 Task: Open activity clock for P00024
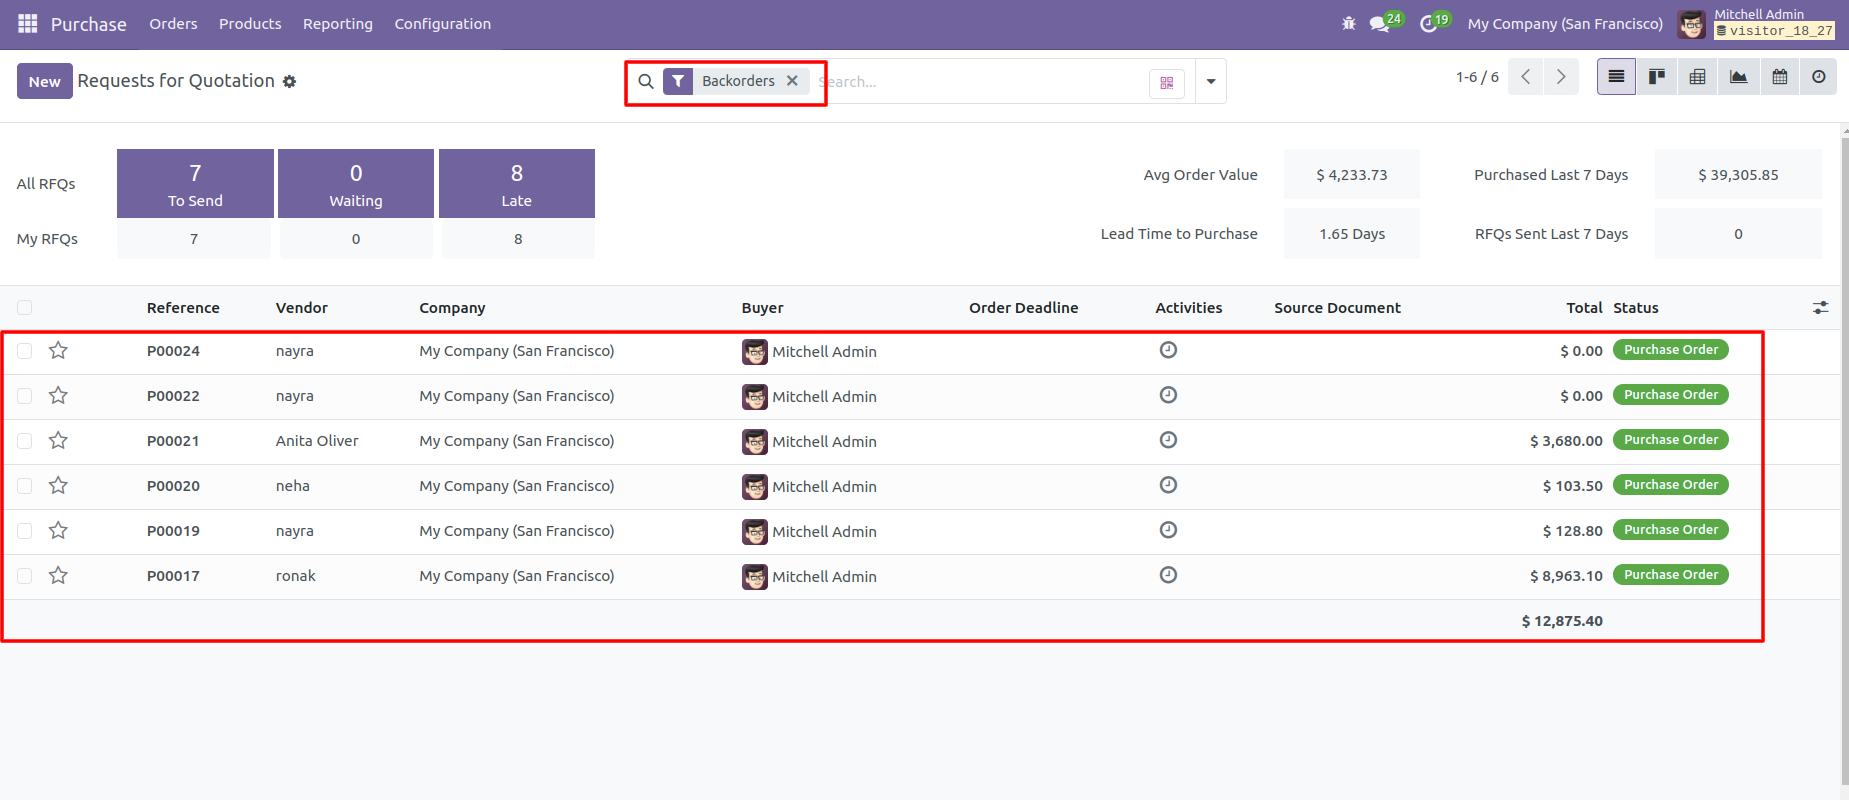(x=1168, y=350)
